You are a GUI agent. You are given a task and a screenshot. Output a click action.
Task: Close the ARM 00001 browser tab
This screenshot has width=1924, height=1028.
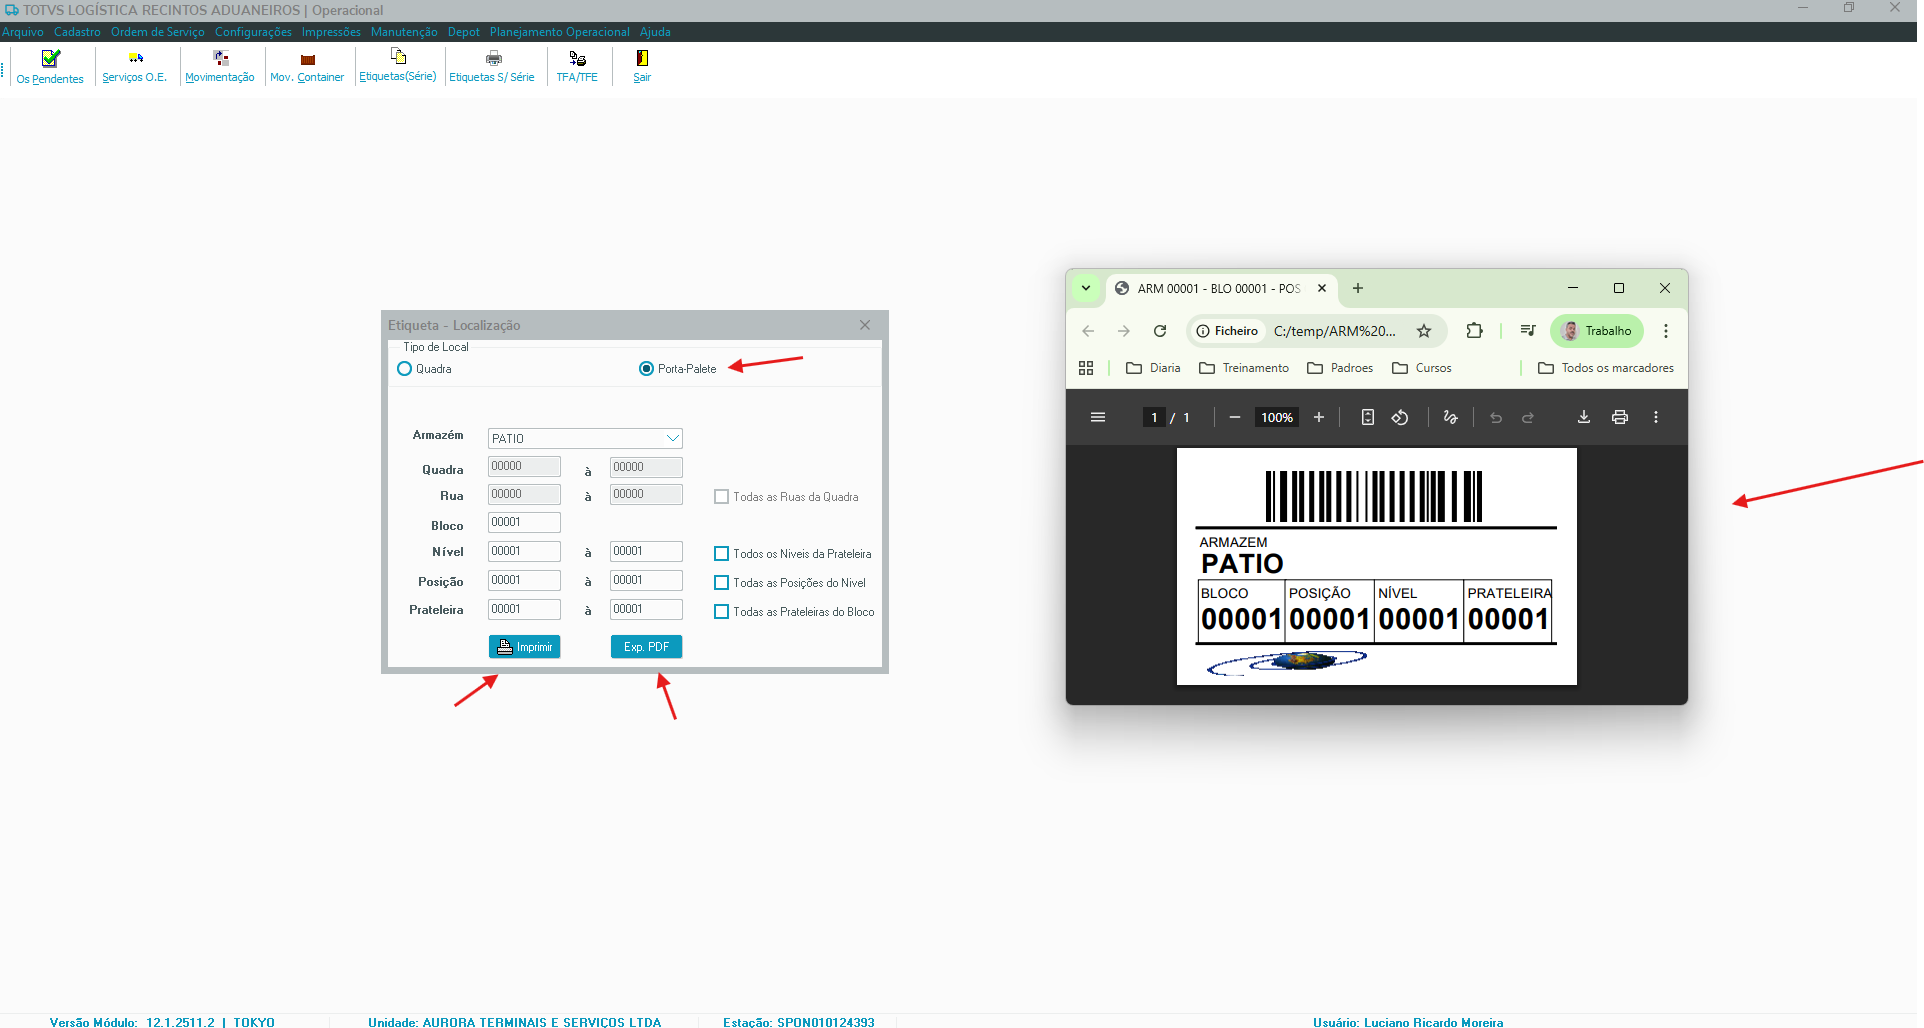click(1322, 288)
